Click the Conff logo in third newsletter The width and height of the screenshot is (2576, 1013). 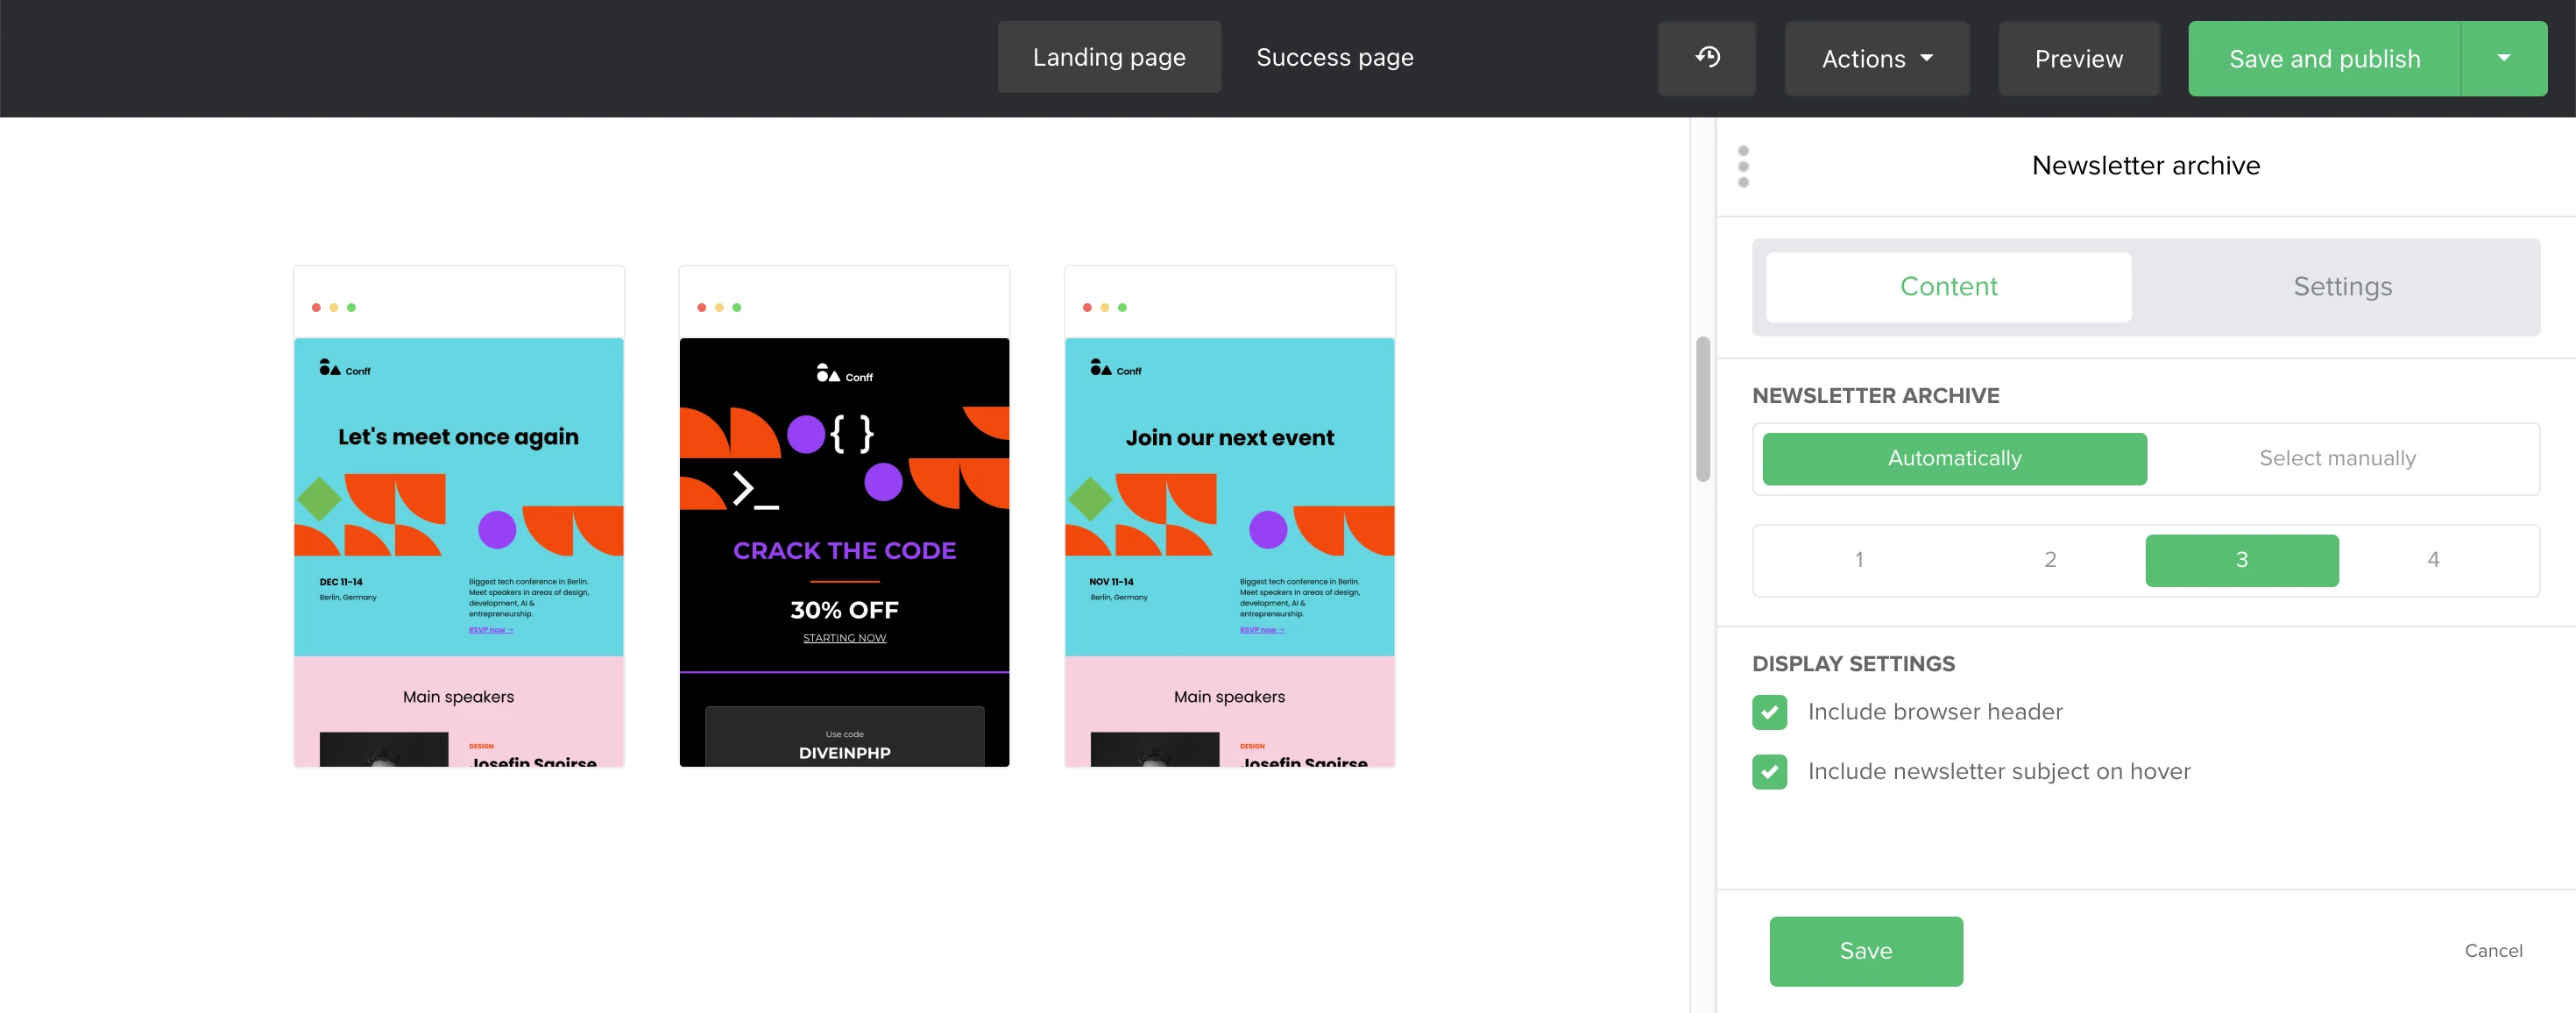point(1115,369)
